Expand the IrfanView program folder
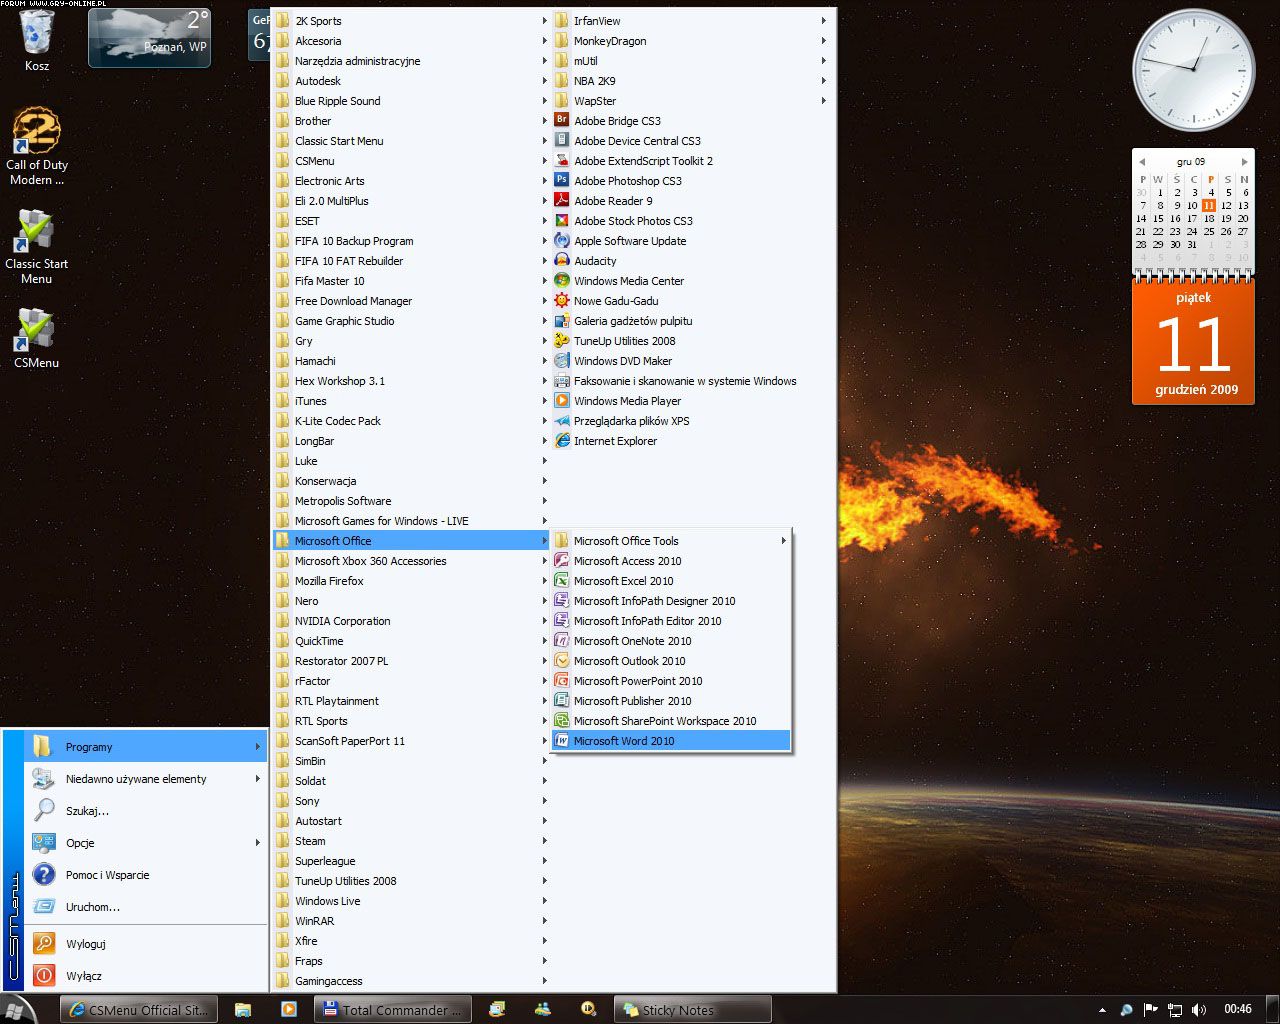1280x1024 pixels. [597, 21]
